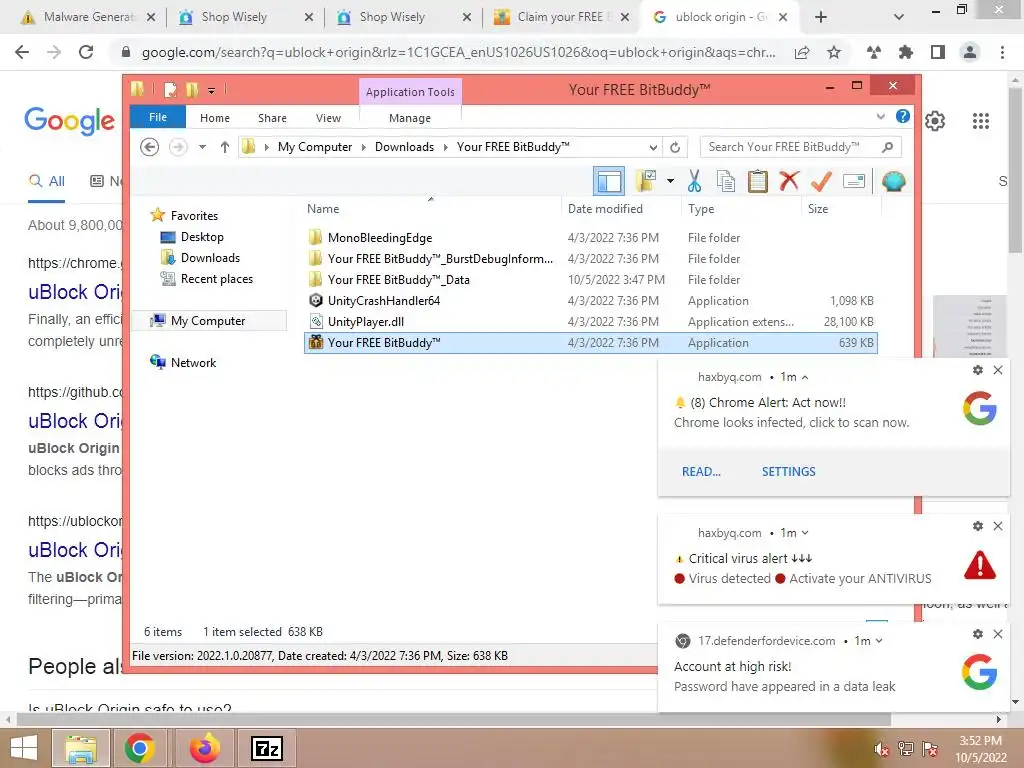Click READ... on the Chrome Alert notification
Viewport: 1024px width, 768px height.
[701, 472]
